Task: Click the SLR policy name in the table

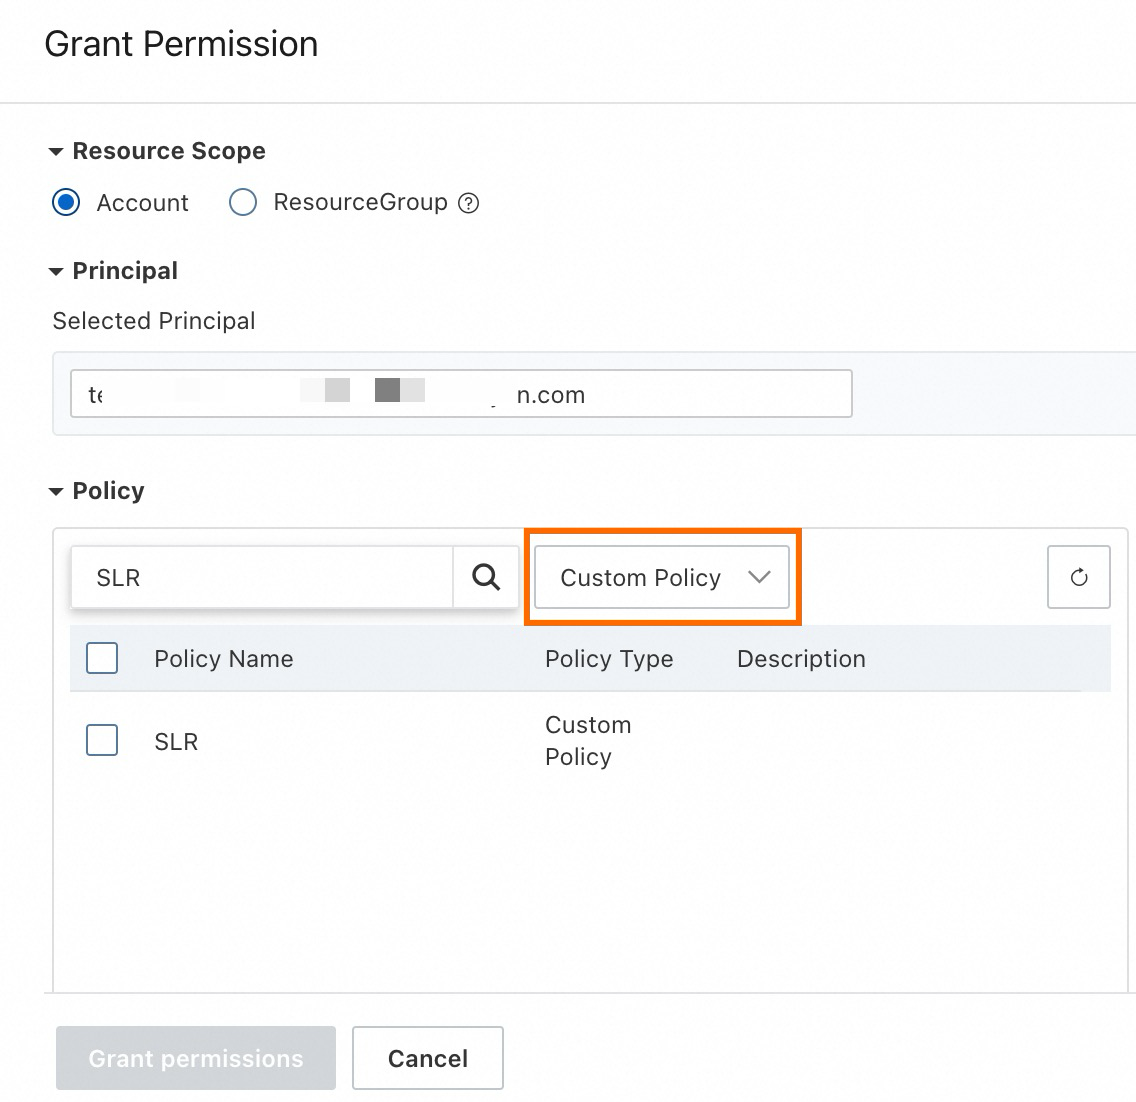Action: (x=176, y=742)
